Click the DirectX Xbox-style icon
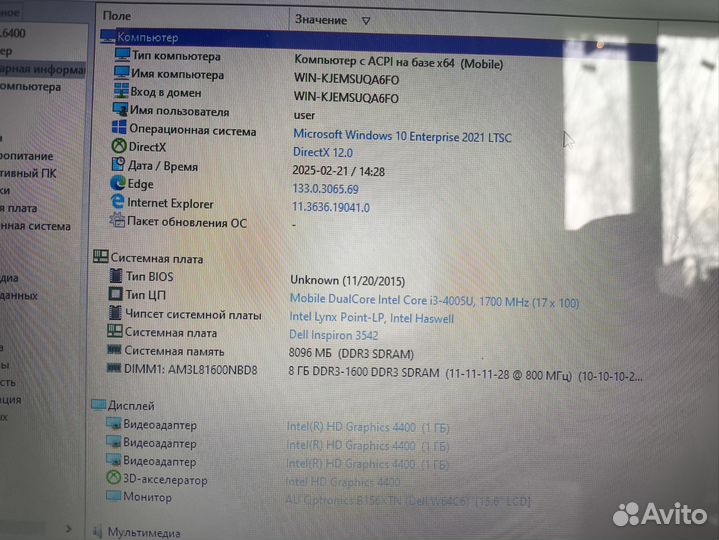Screen dimensions: 719x540 point(119,147)
